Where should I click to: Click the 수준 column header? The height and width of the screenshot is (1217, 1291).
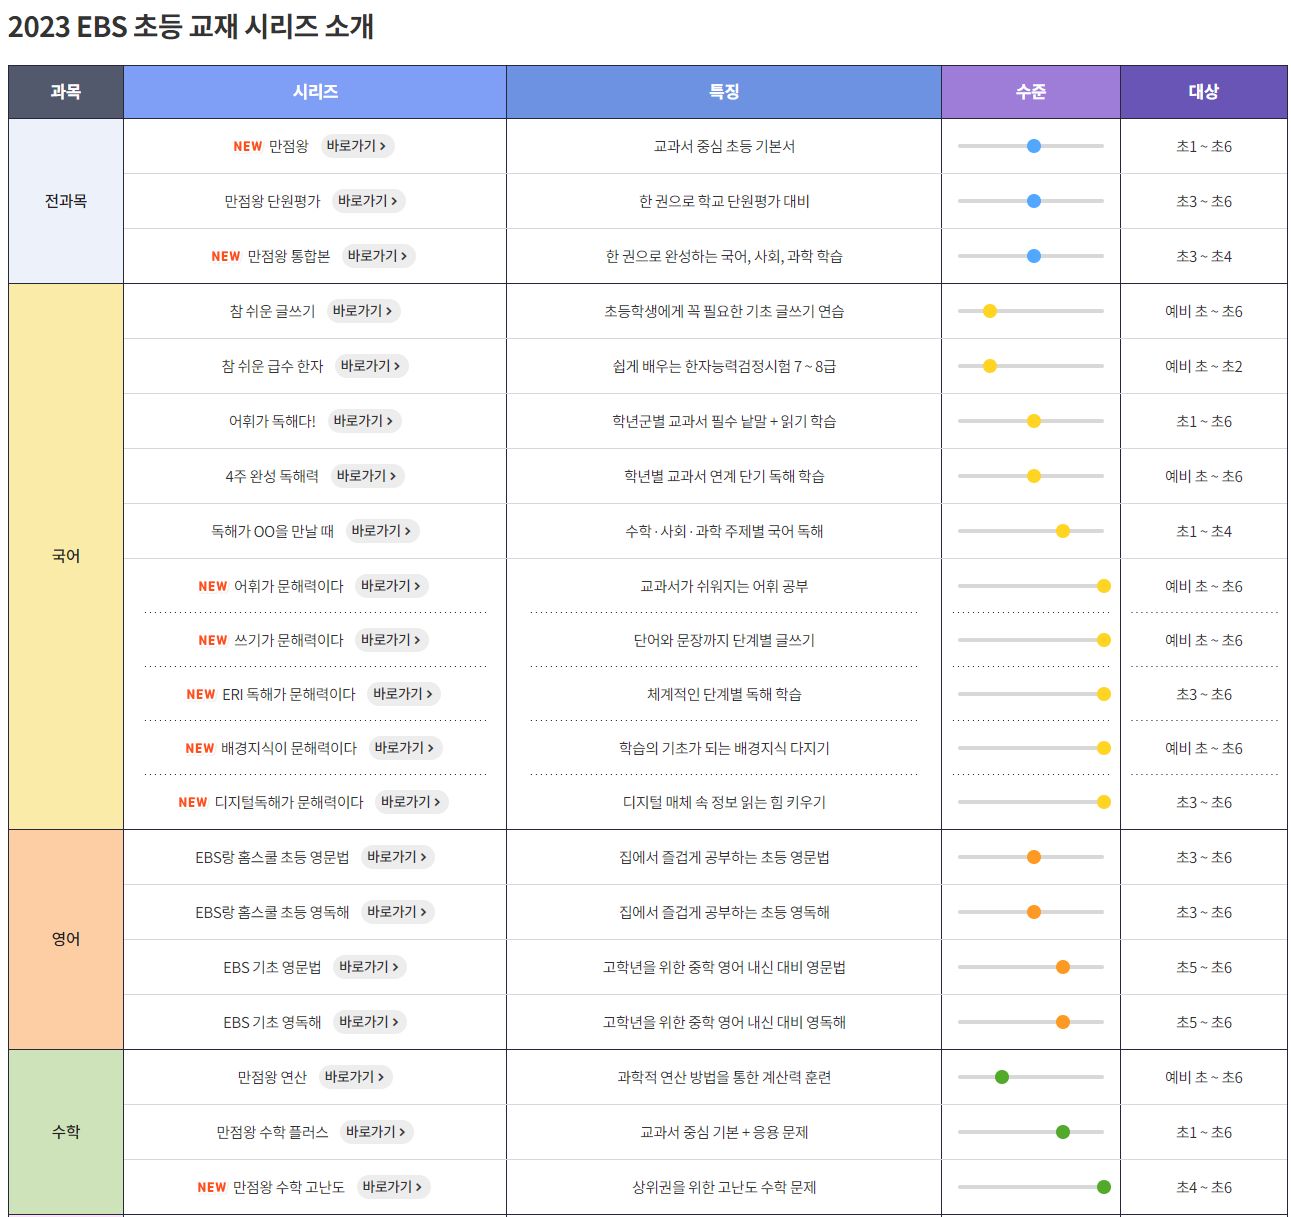tap(1031, 92)
